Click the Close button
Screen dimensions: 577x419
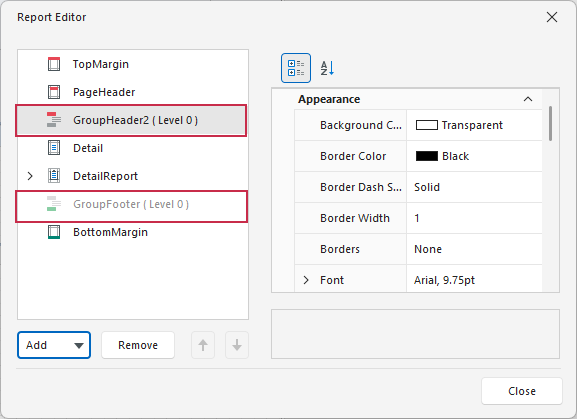(x=522, y=391)
